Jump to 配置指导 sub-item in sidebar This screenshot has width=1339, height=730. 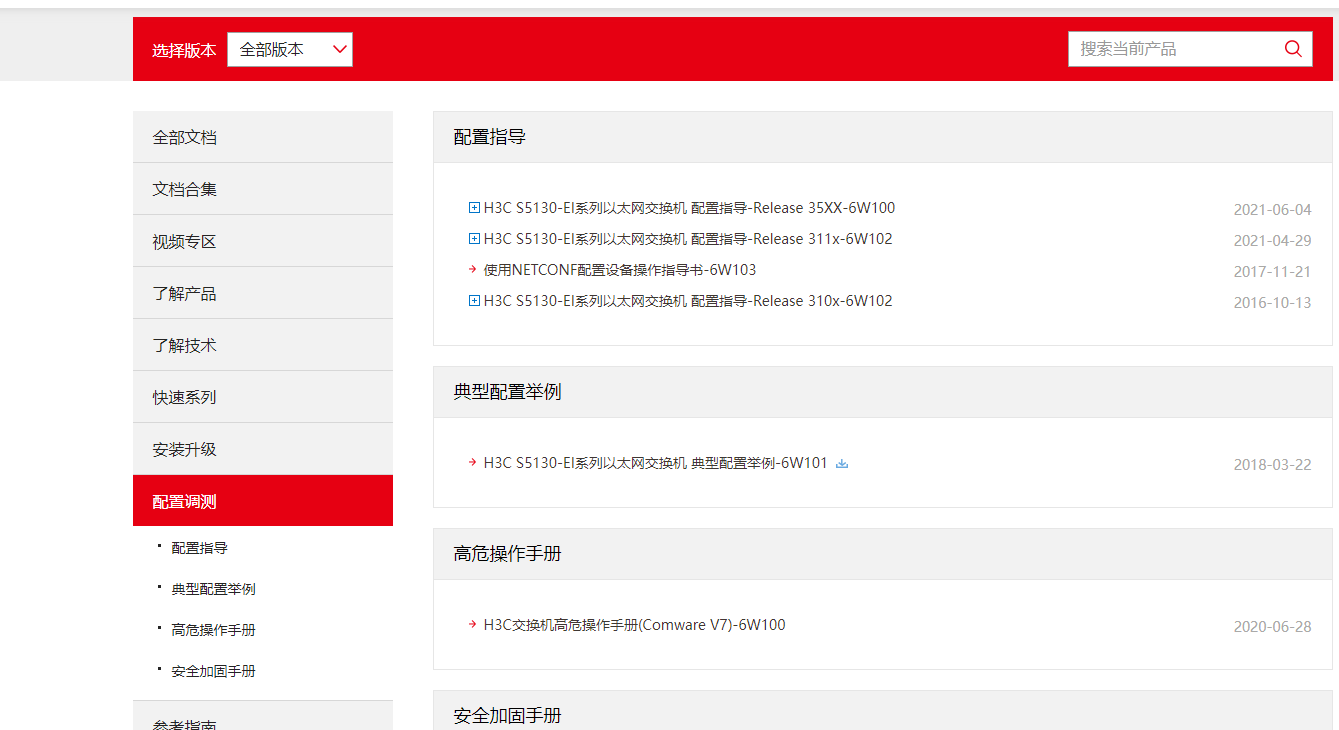200,548
